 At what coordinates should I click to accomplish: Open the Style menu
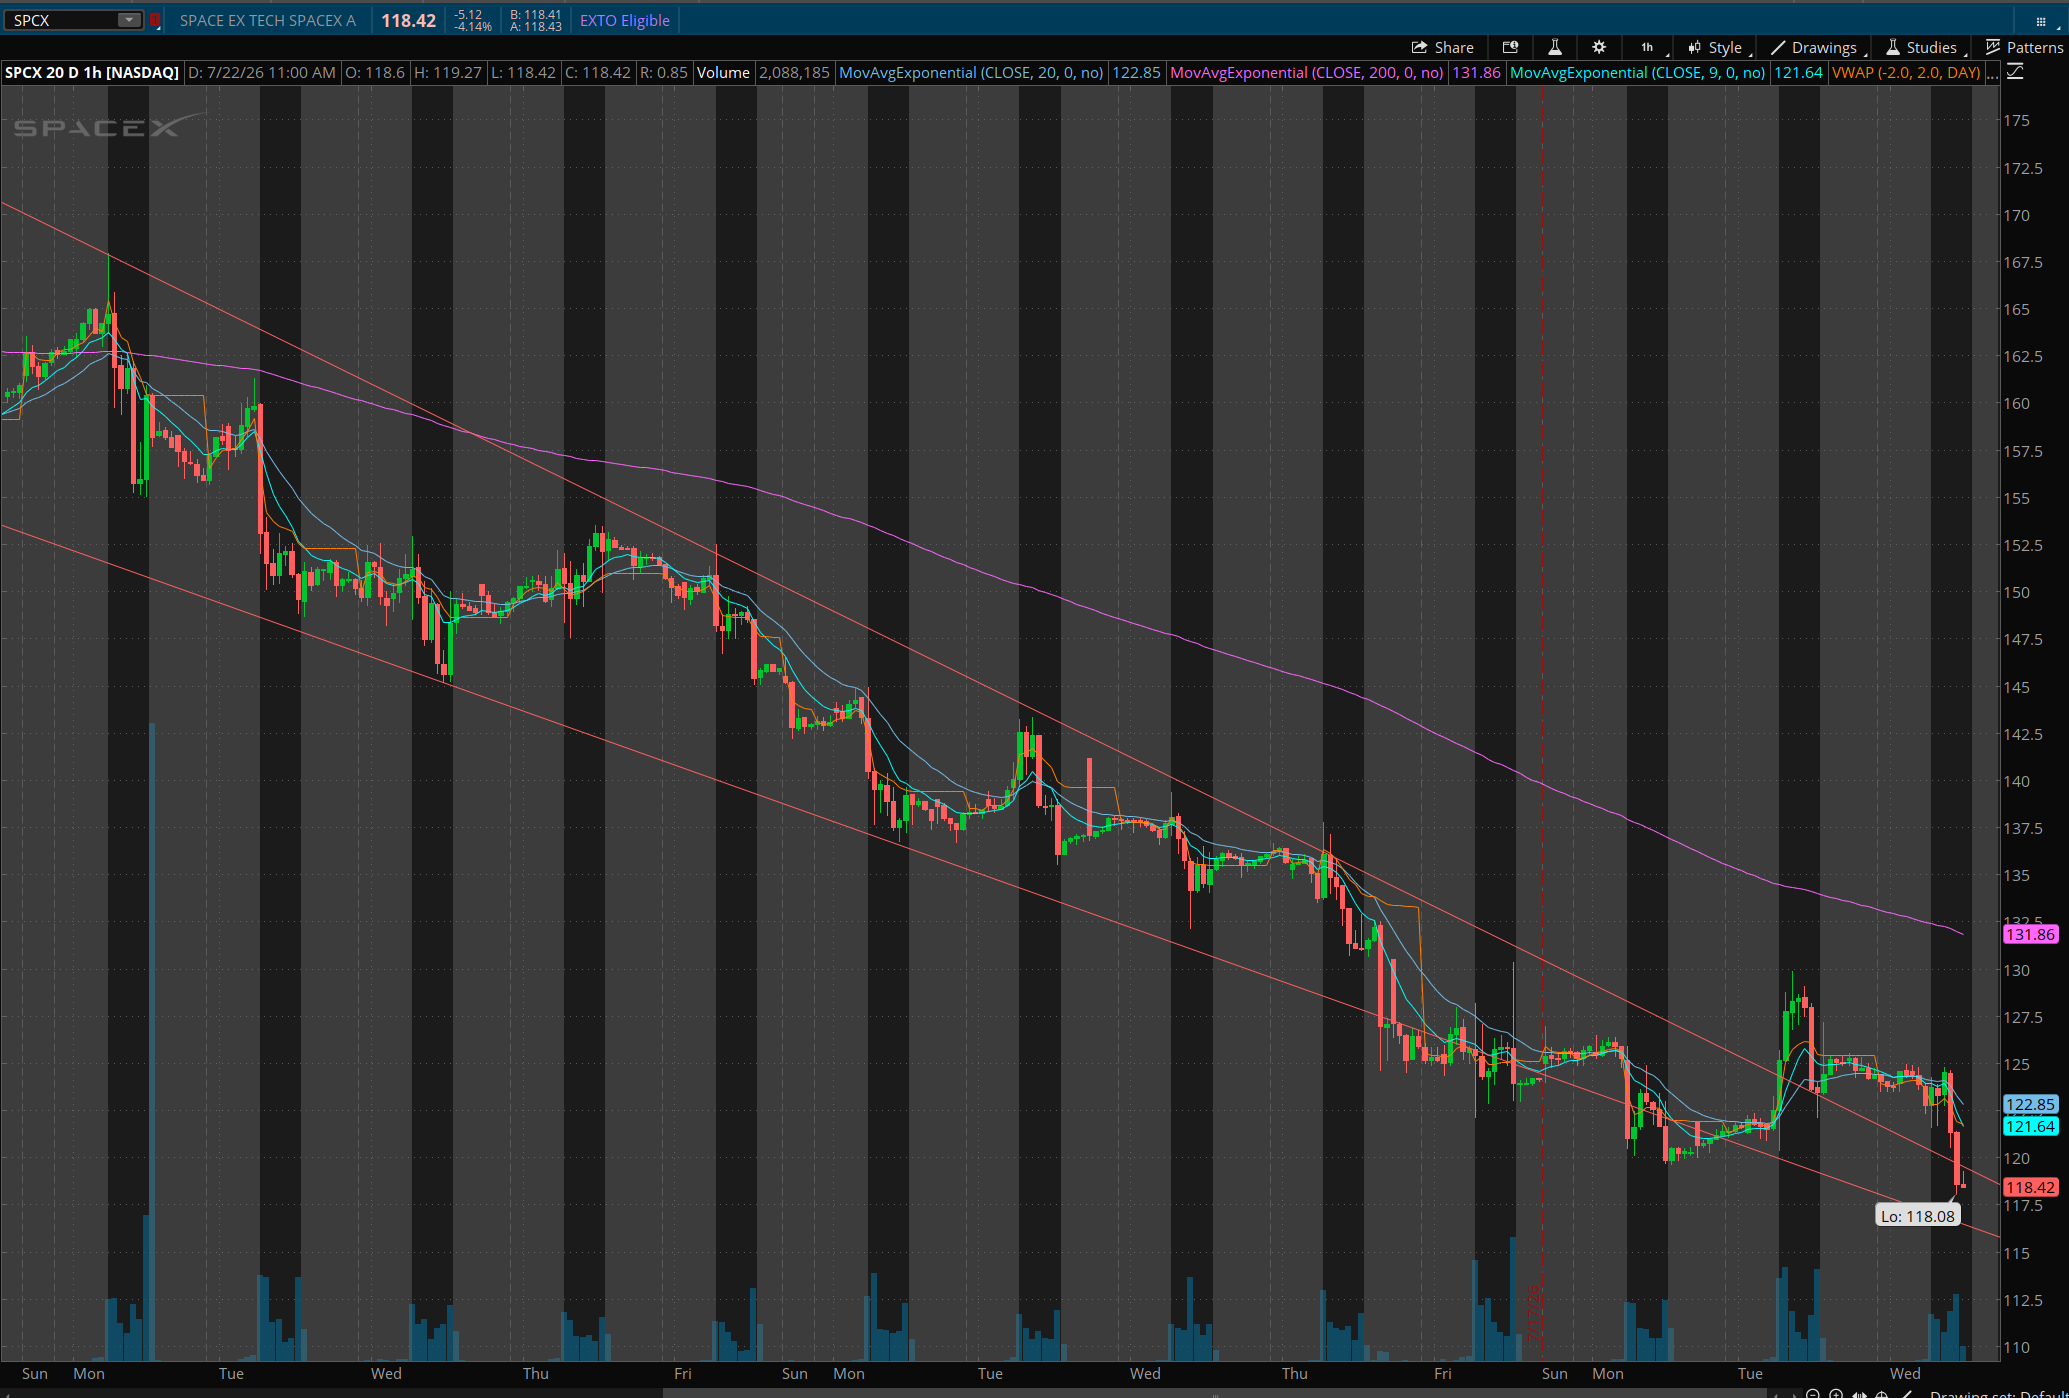pos(1718,47)
